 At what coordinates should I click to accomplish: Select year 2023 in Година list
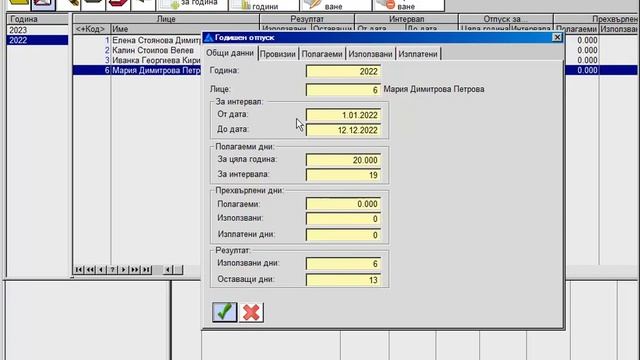point(38,30)
